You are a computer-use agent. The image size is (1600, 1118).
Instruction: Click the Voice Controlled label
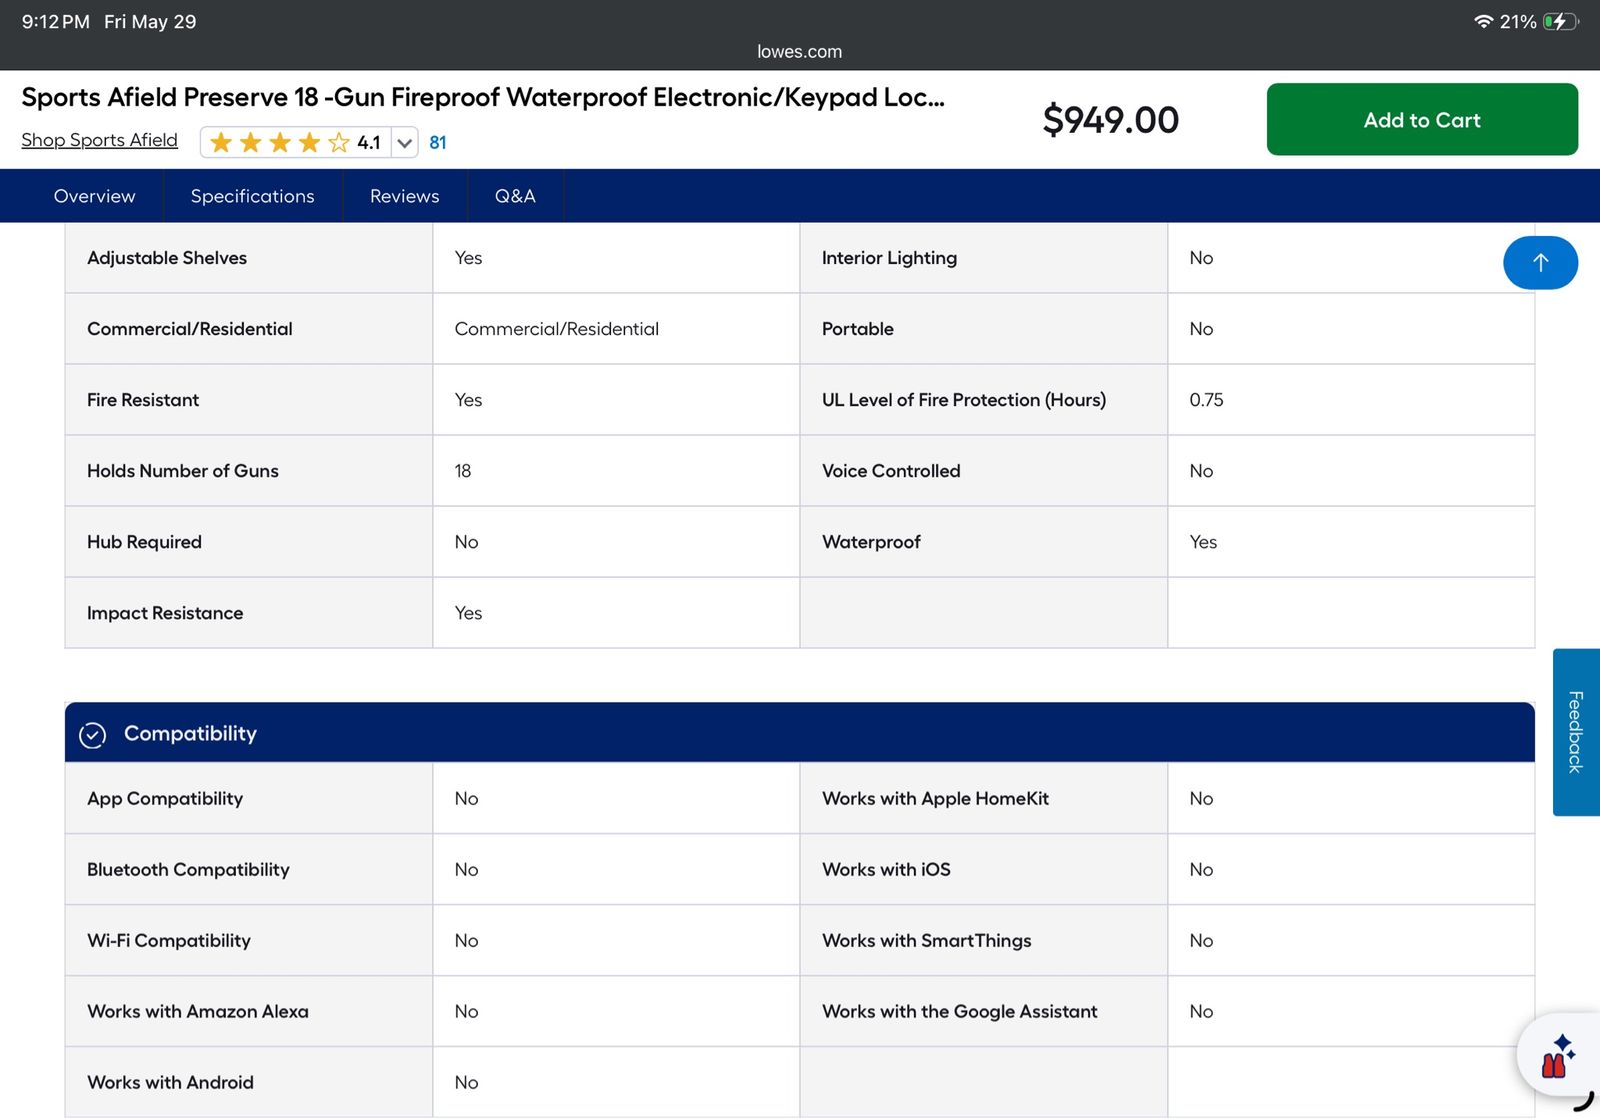[891, 471]
